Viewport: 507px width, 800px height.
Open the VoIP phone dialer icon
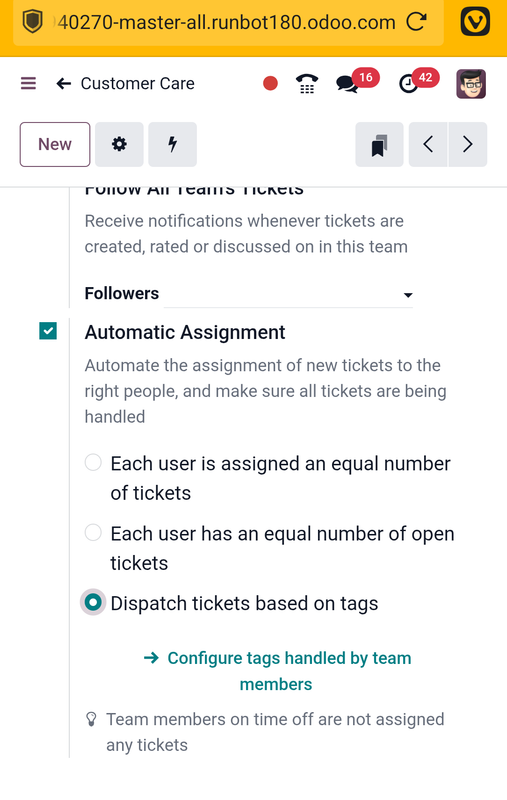pos(307,84)
